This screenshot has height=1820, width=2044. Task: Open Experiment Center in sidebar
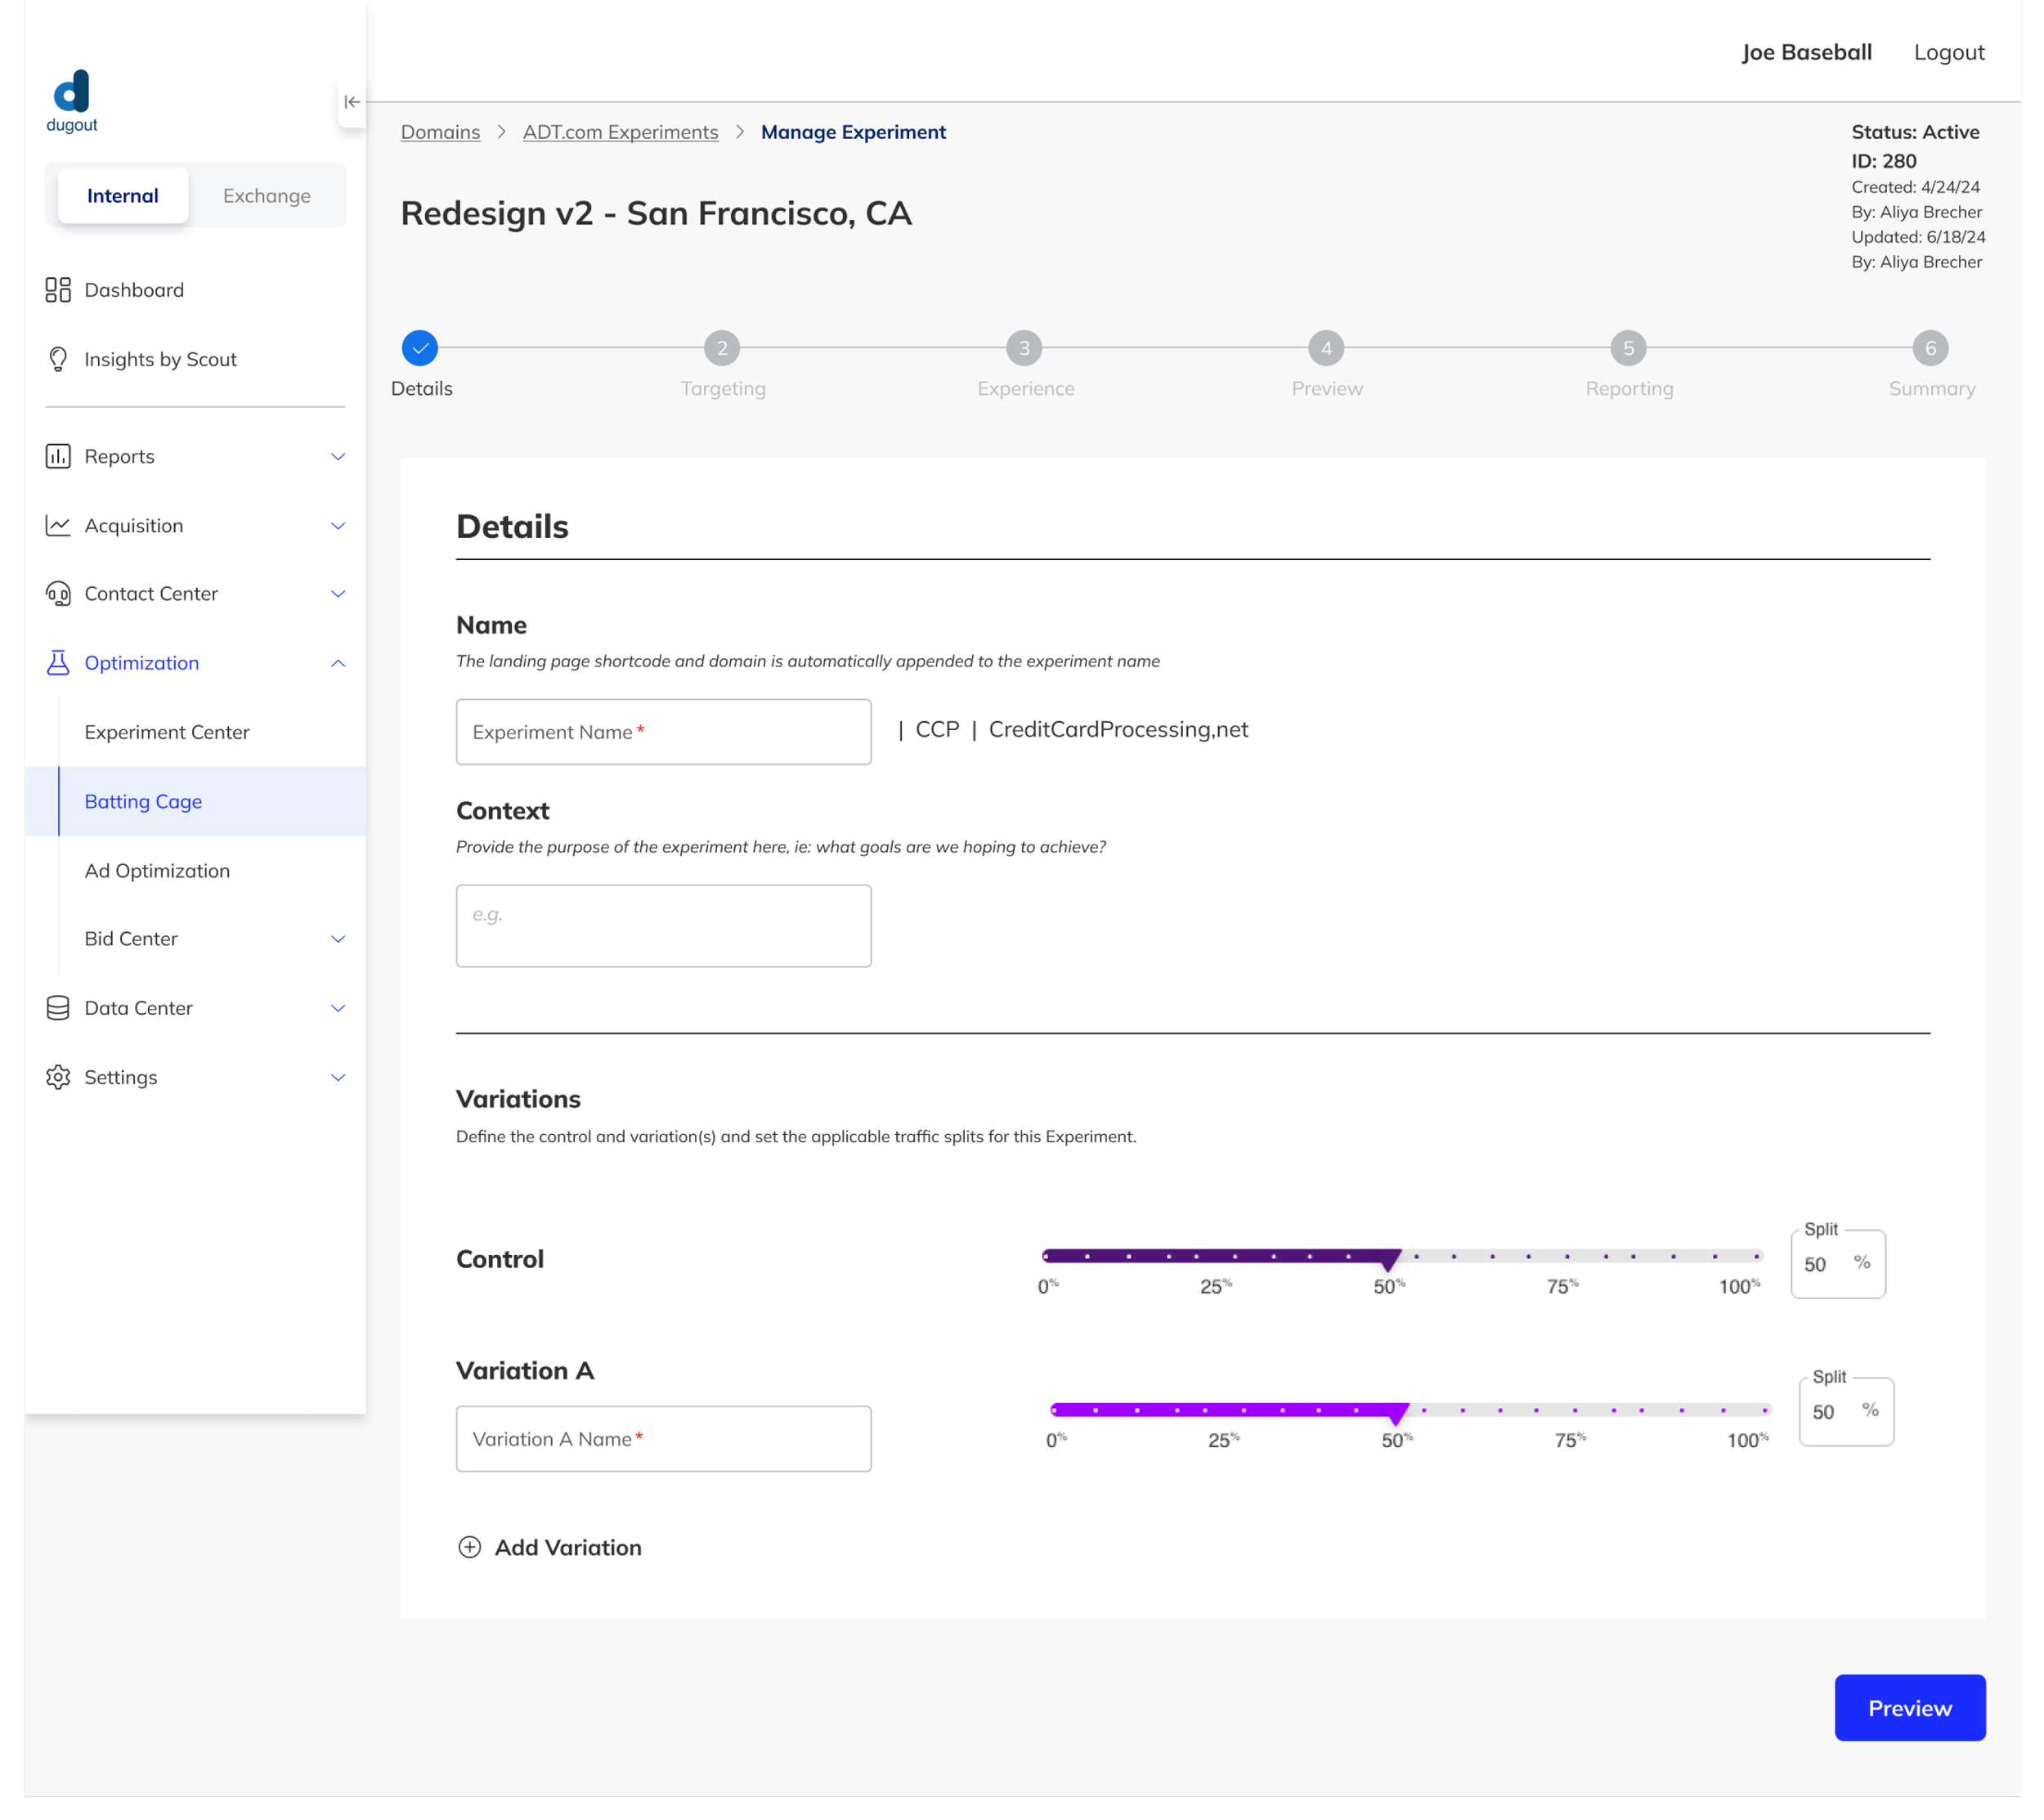pos(167,732)
